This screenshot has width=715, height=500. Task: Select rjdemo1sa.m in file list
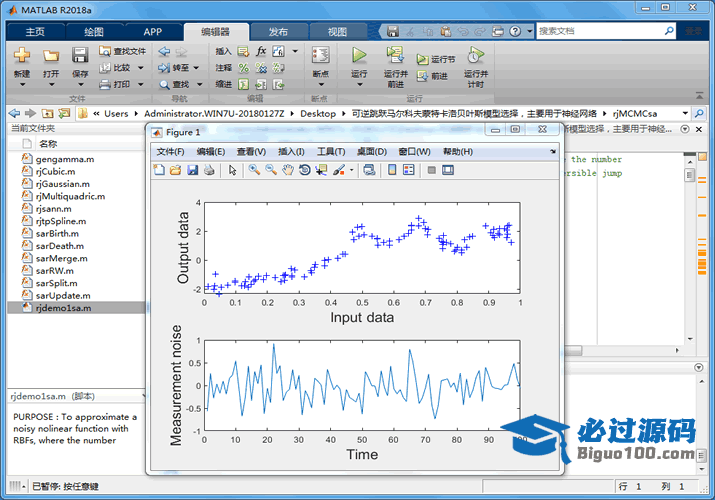click(x=77, y=308)
